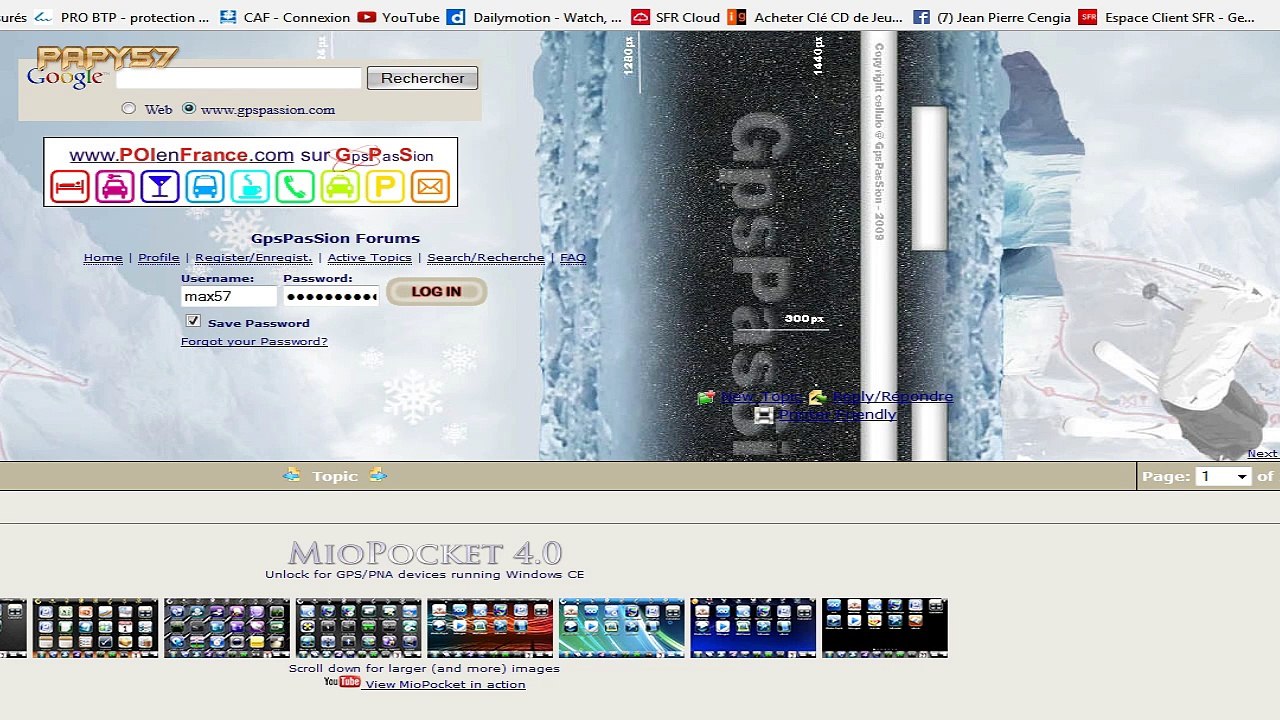Viewport: 1280px width, 720px height.
Task: Click the Register/Enregist. link
Action: [x=254, y=257]
